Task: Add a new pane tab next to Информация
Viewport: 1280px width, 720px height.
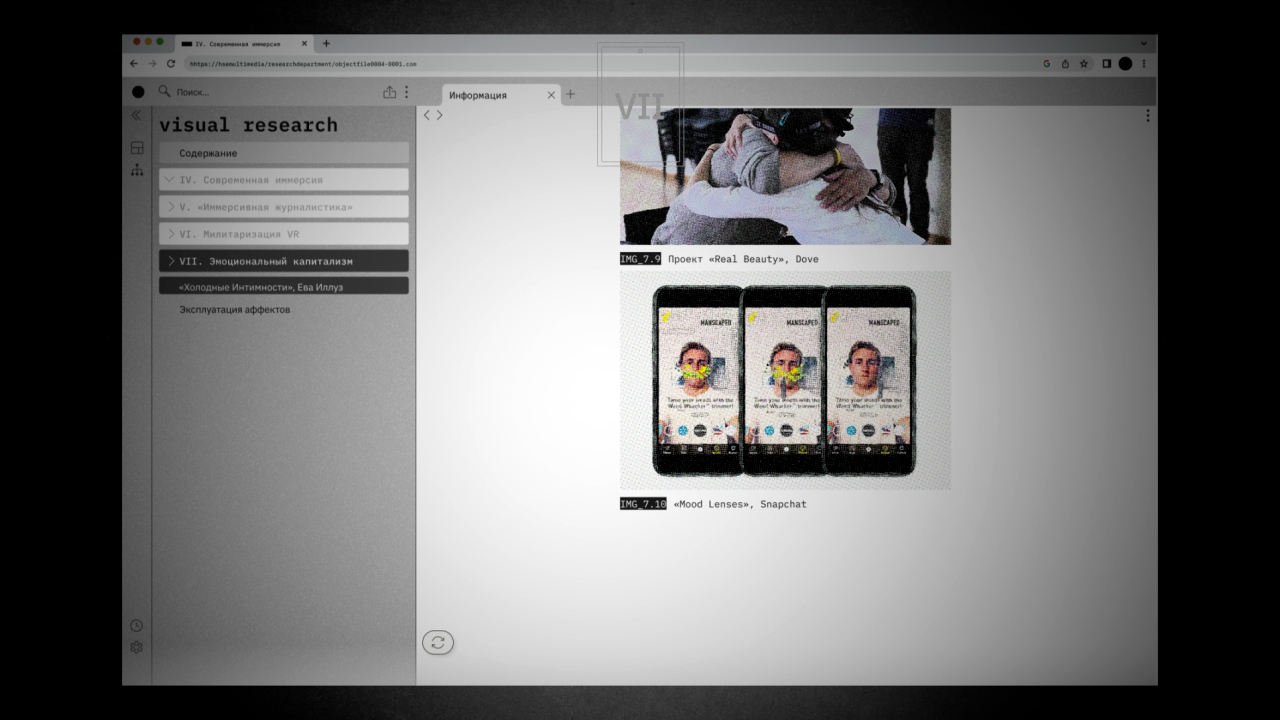Action: [571, 95]
